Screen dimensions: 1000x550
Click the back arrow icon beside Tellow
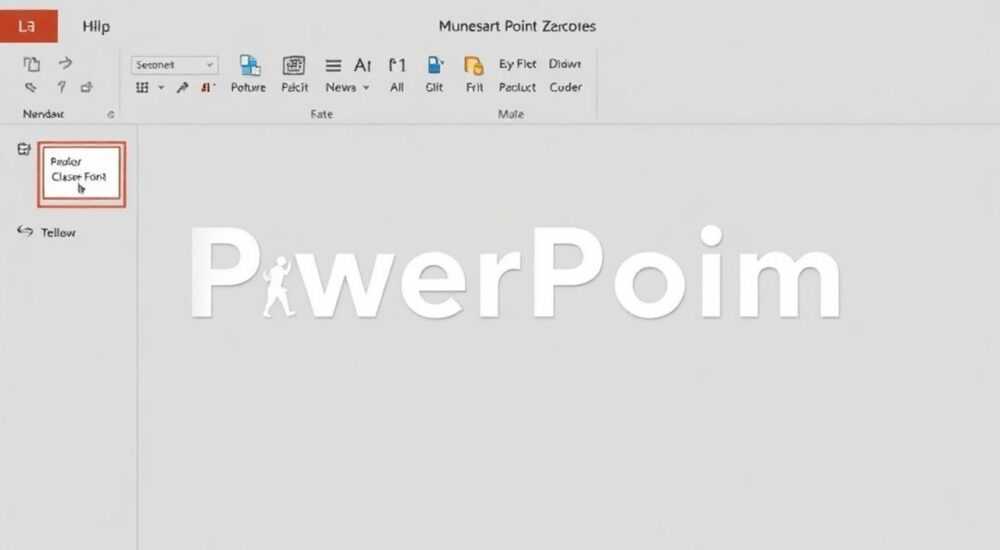tap(25, 231)
